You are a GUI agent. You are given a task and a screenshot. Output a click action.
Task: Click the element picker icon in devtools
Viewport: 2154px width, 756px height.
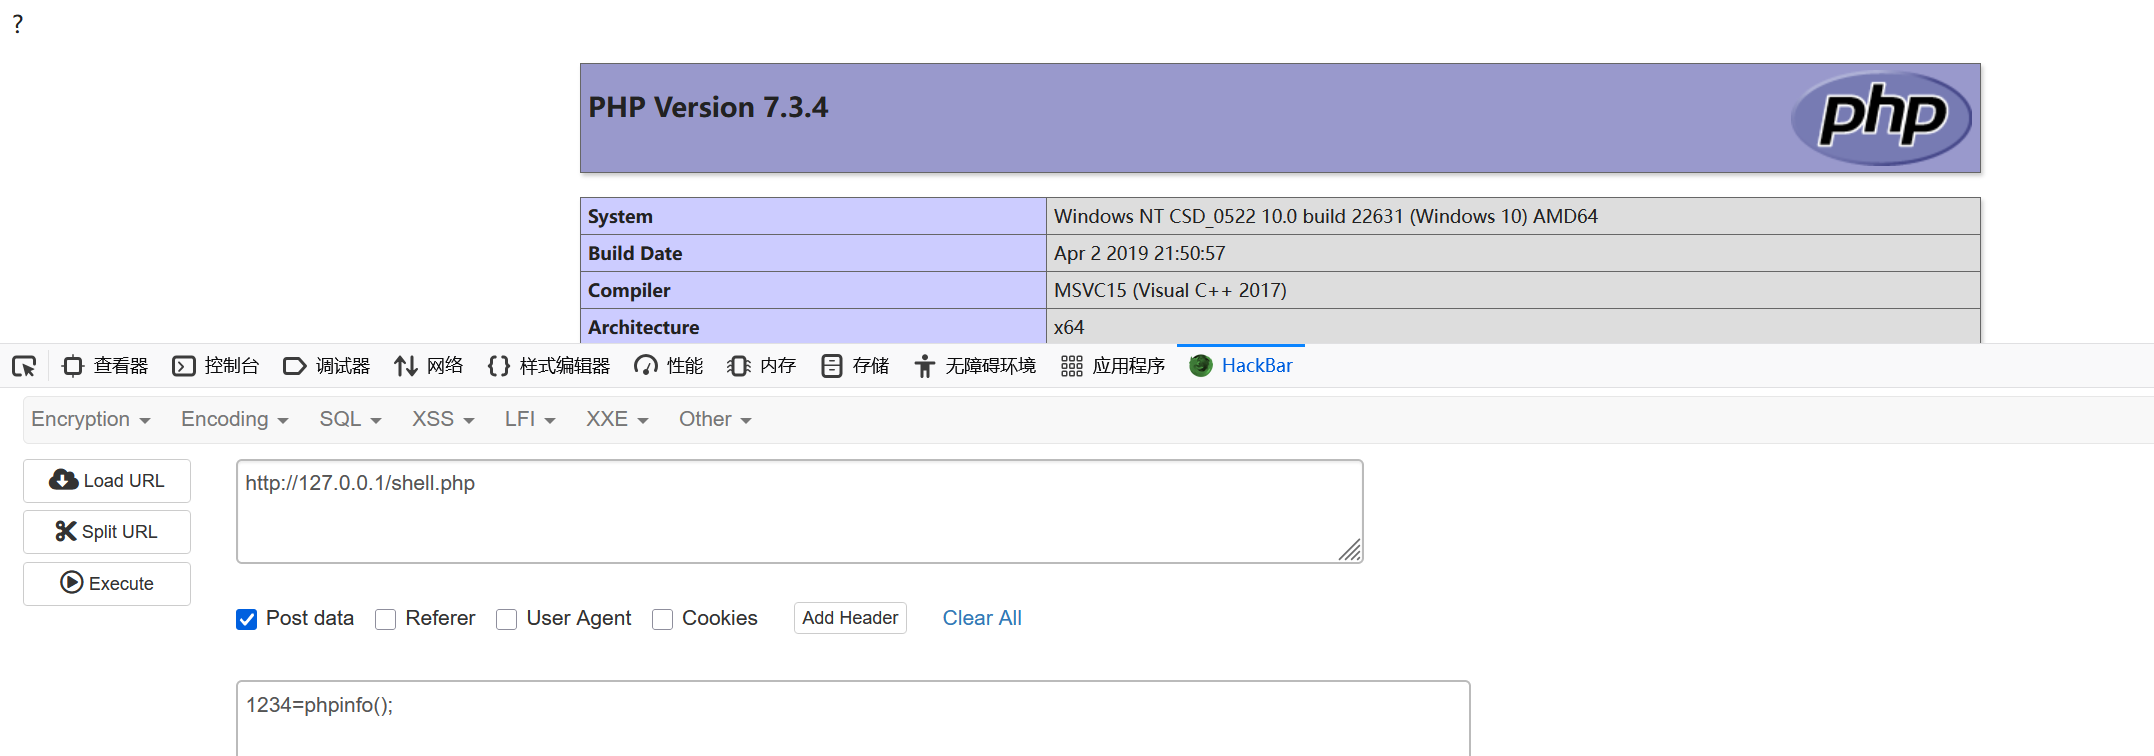24,366
